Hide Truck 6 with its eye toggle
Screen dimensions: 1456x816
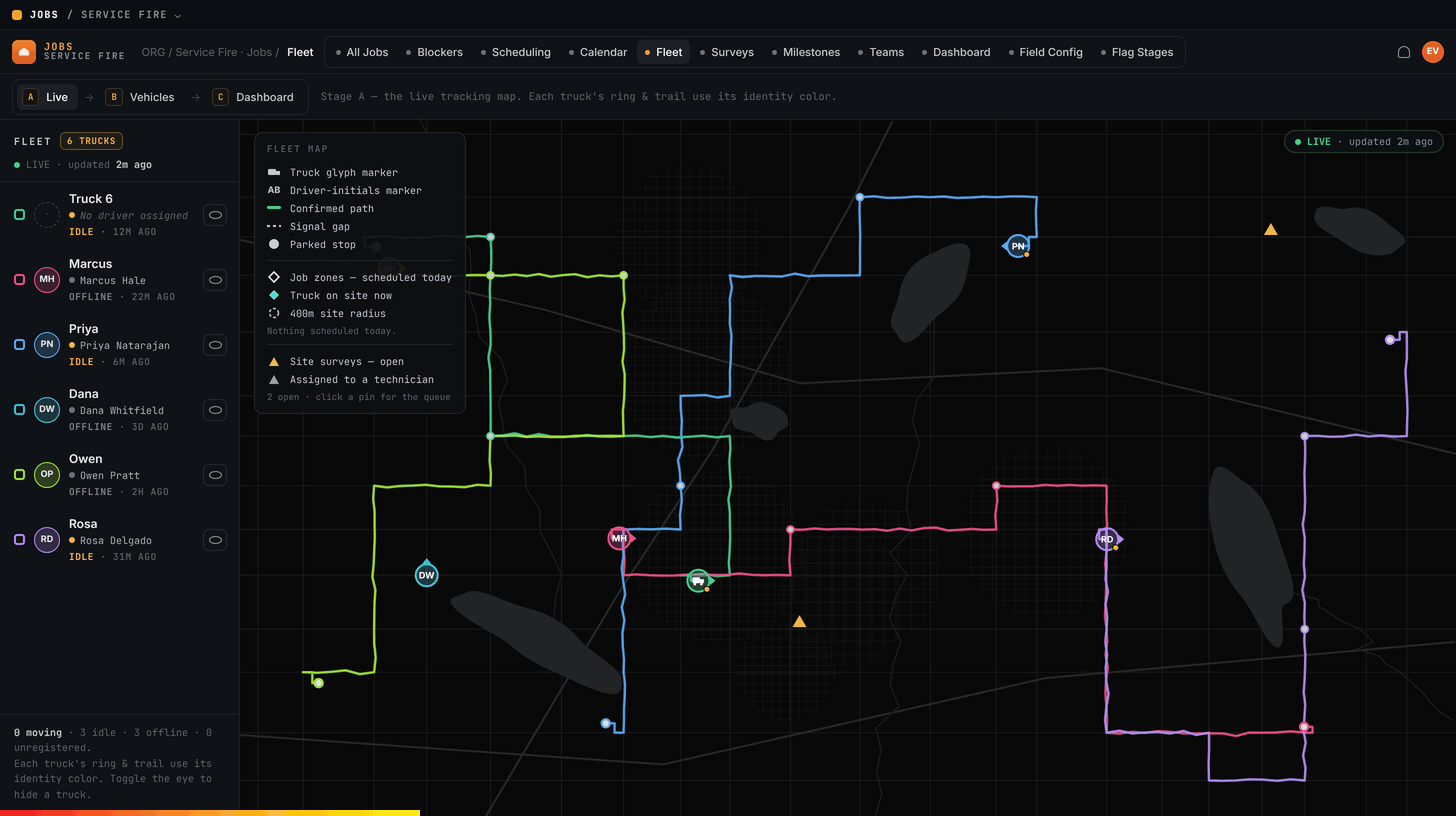[215, 215]
